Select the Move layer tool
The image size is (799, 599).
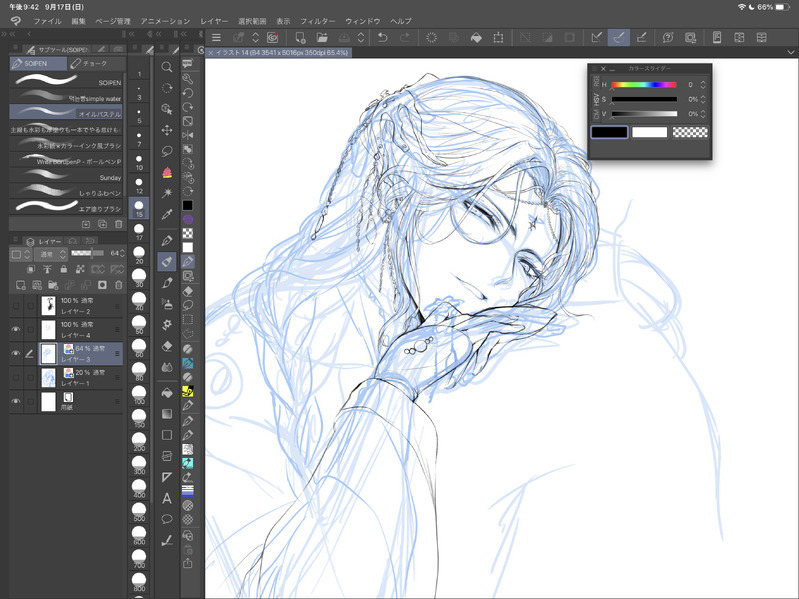167,130
